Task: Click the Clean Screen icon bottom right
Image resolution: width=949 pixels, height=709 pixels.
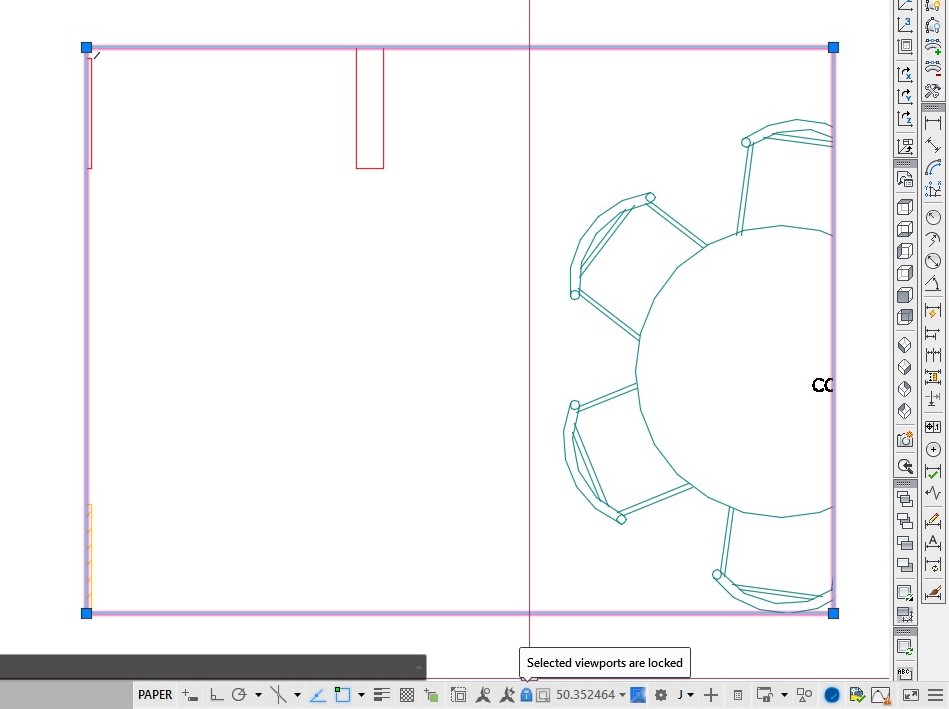Action: 910,694
